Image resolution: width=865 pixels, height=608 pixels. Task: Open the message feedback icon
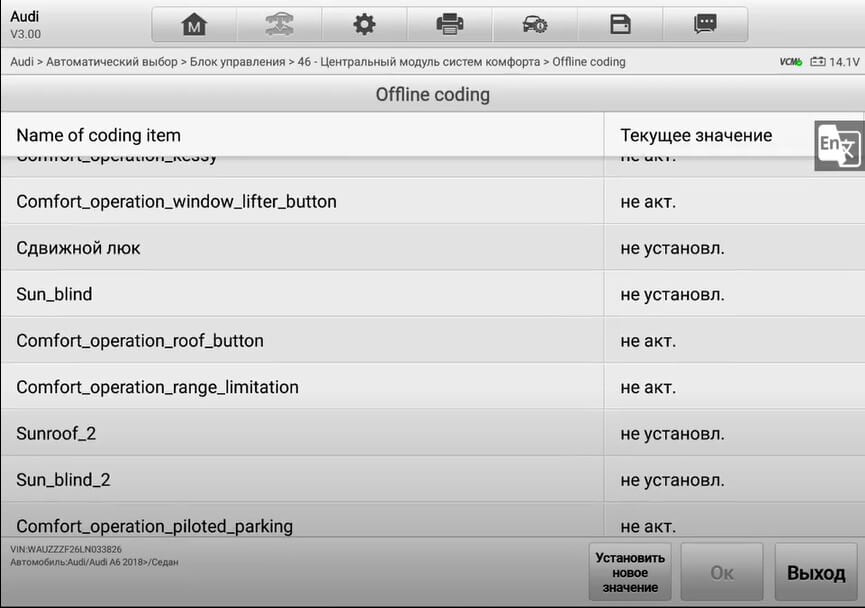pyautogui.click(x=705, y=25)
